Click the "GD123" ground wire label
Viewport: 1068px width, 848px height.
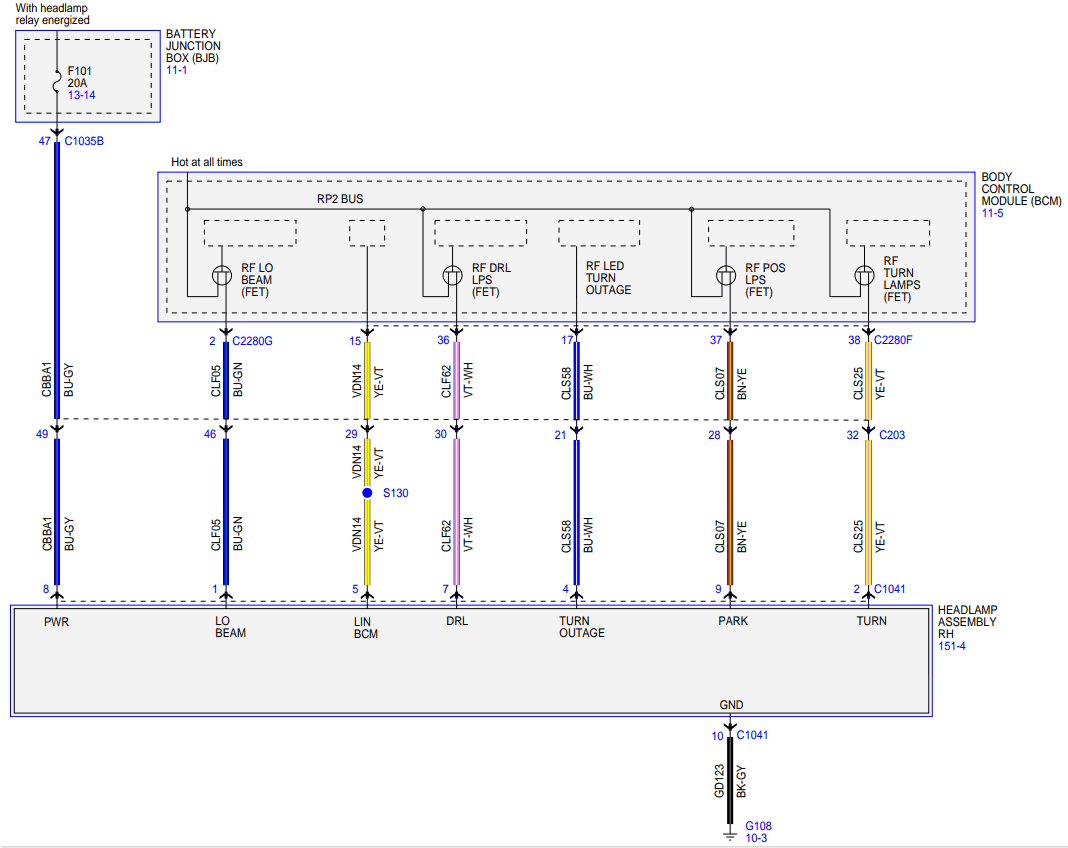[x=719, y=781]
